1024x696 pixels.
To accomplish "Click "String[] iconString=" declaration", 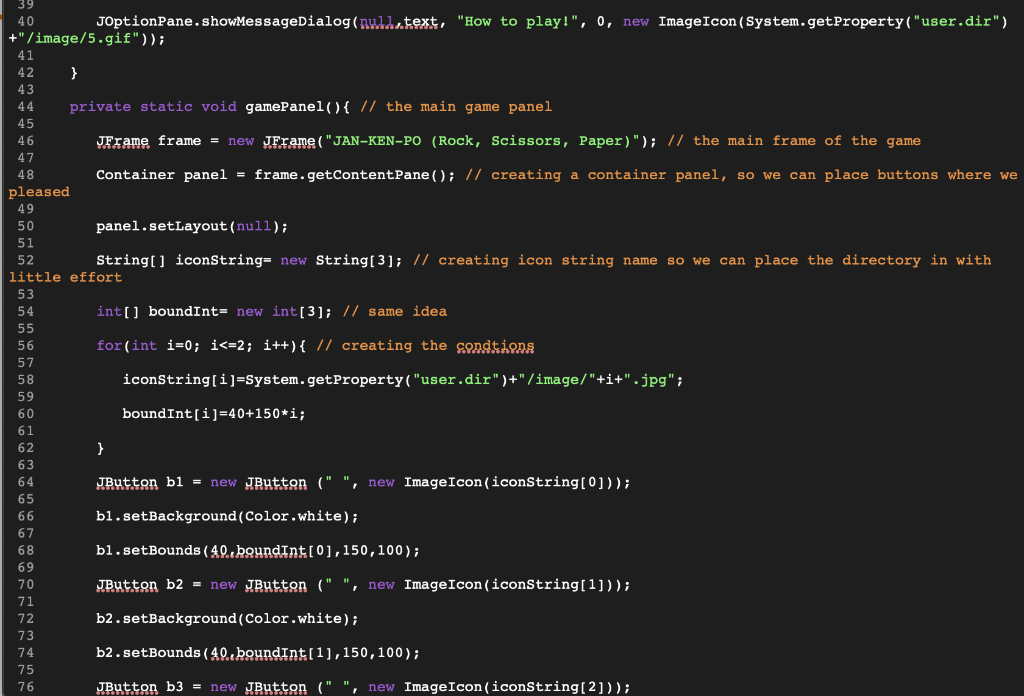I will tap(184, 260).
